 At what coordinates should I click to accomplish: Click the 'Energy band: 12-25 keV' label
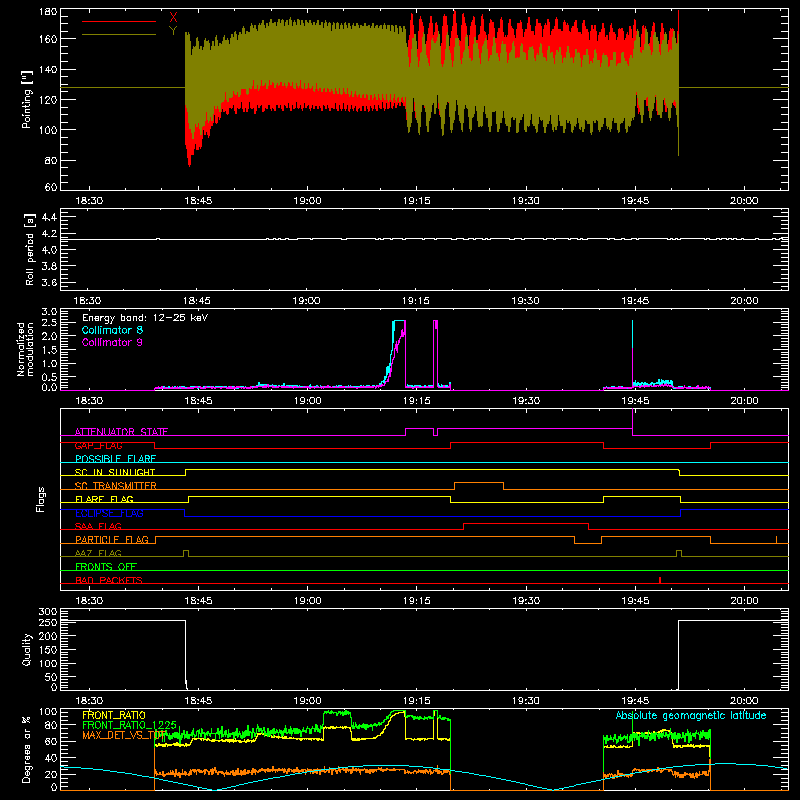(x=145, y=318)
